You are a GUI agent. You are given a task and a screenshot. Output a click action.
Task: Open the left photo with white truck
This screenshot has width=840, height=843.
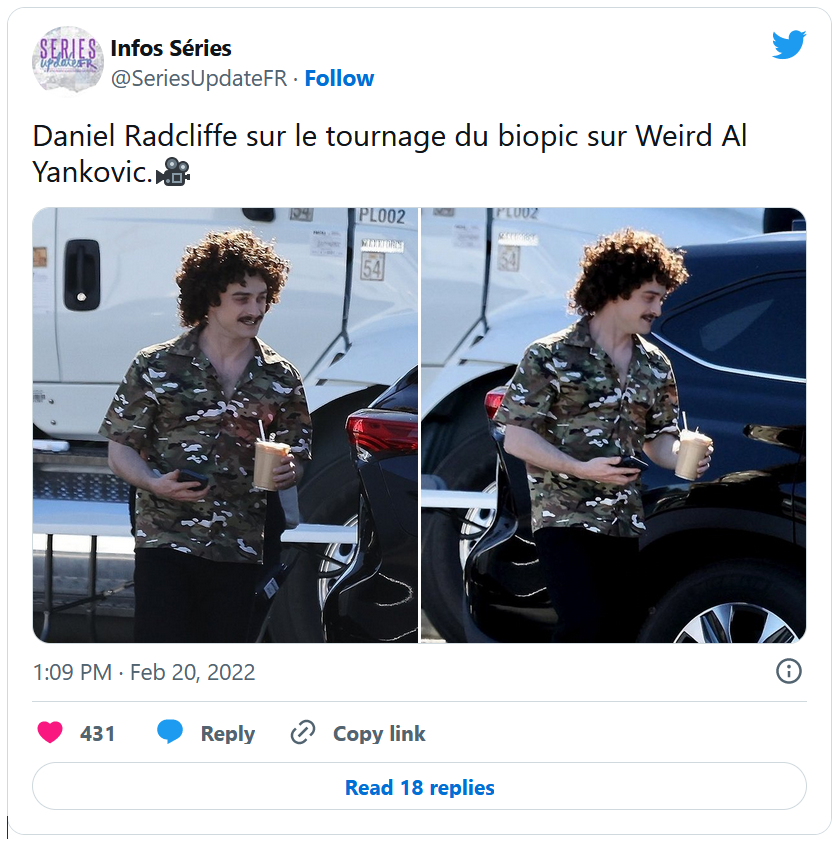(x=225, y=425)
